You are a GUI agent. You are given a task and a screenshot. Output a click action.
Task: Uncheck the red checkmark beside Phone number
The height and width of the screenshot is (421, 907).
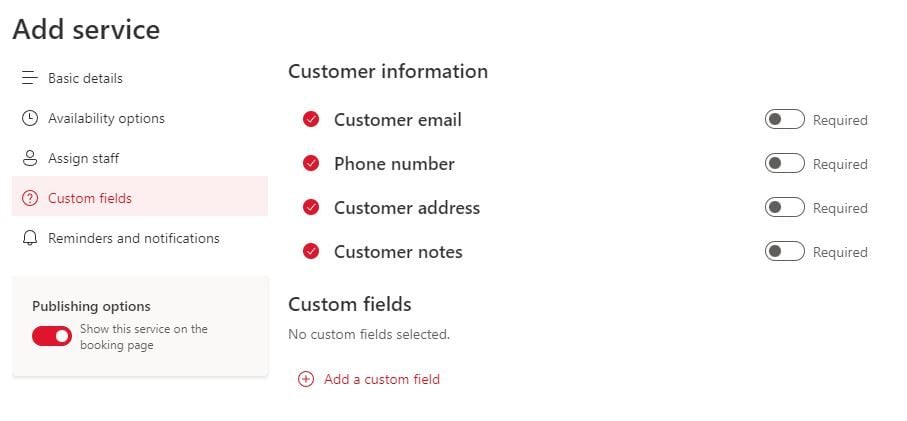[311, 164]
